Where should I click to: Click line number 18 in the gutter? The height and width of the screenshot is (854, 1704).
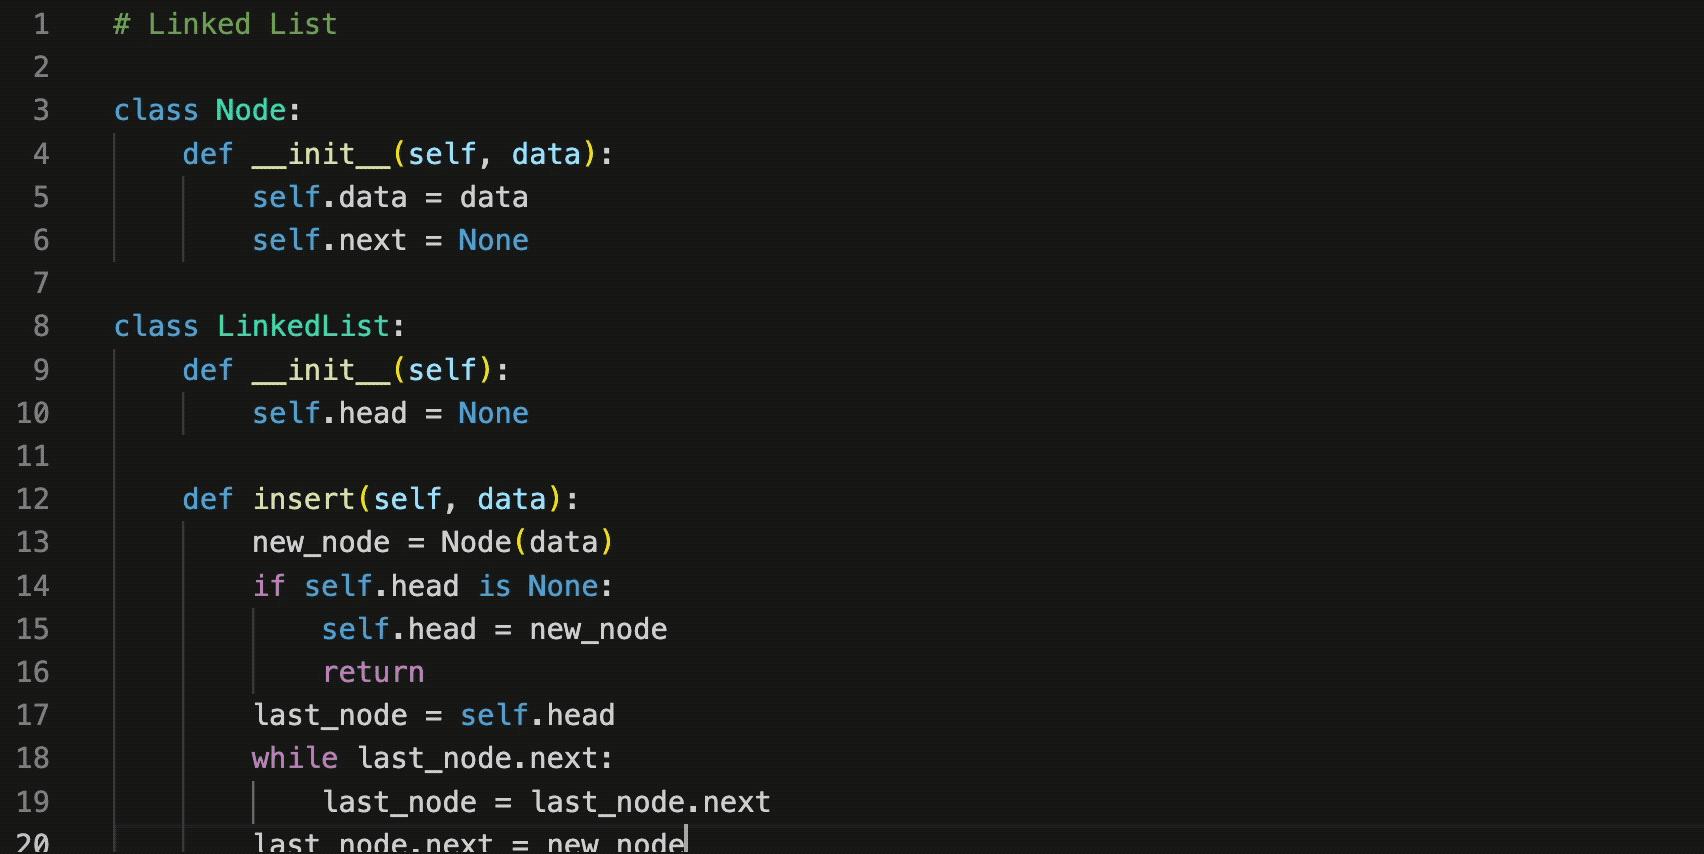(x=33, y=758)
